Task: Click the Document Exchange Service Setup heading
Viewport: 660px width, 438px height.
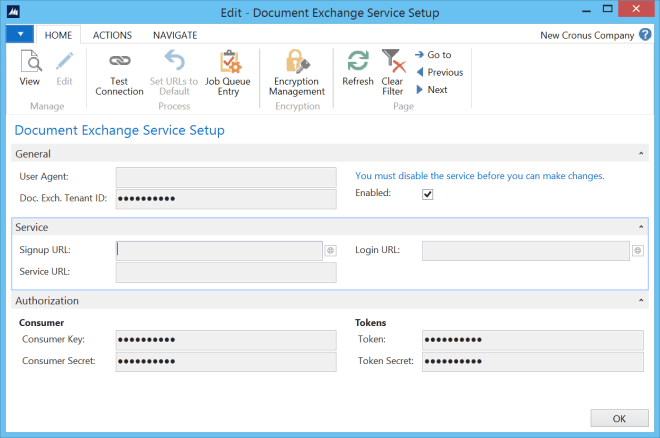Action: click(x=120, y=130)
